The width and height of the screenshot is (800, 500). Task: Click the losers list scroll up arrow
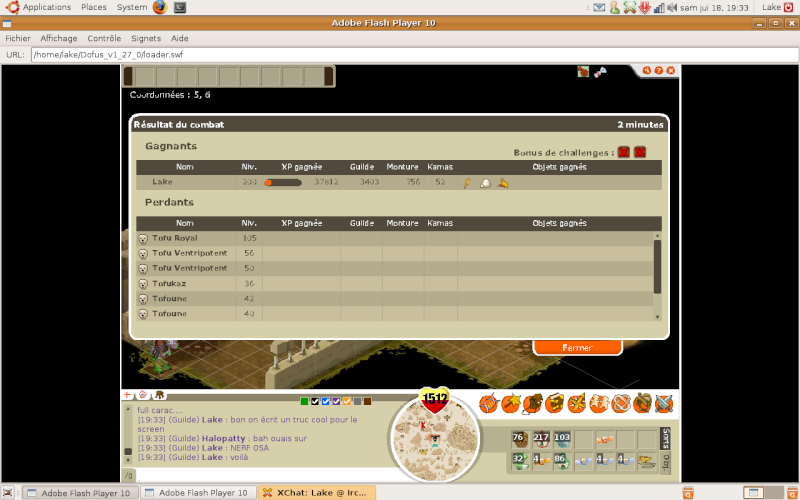click(657, 236)
